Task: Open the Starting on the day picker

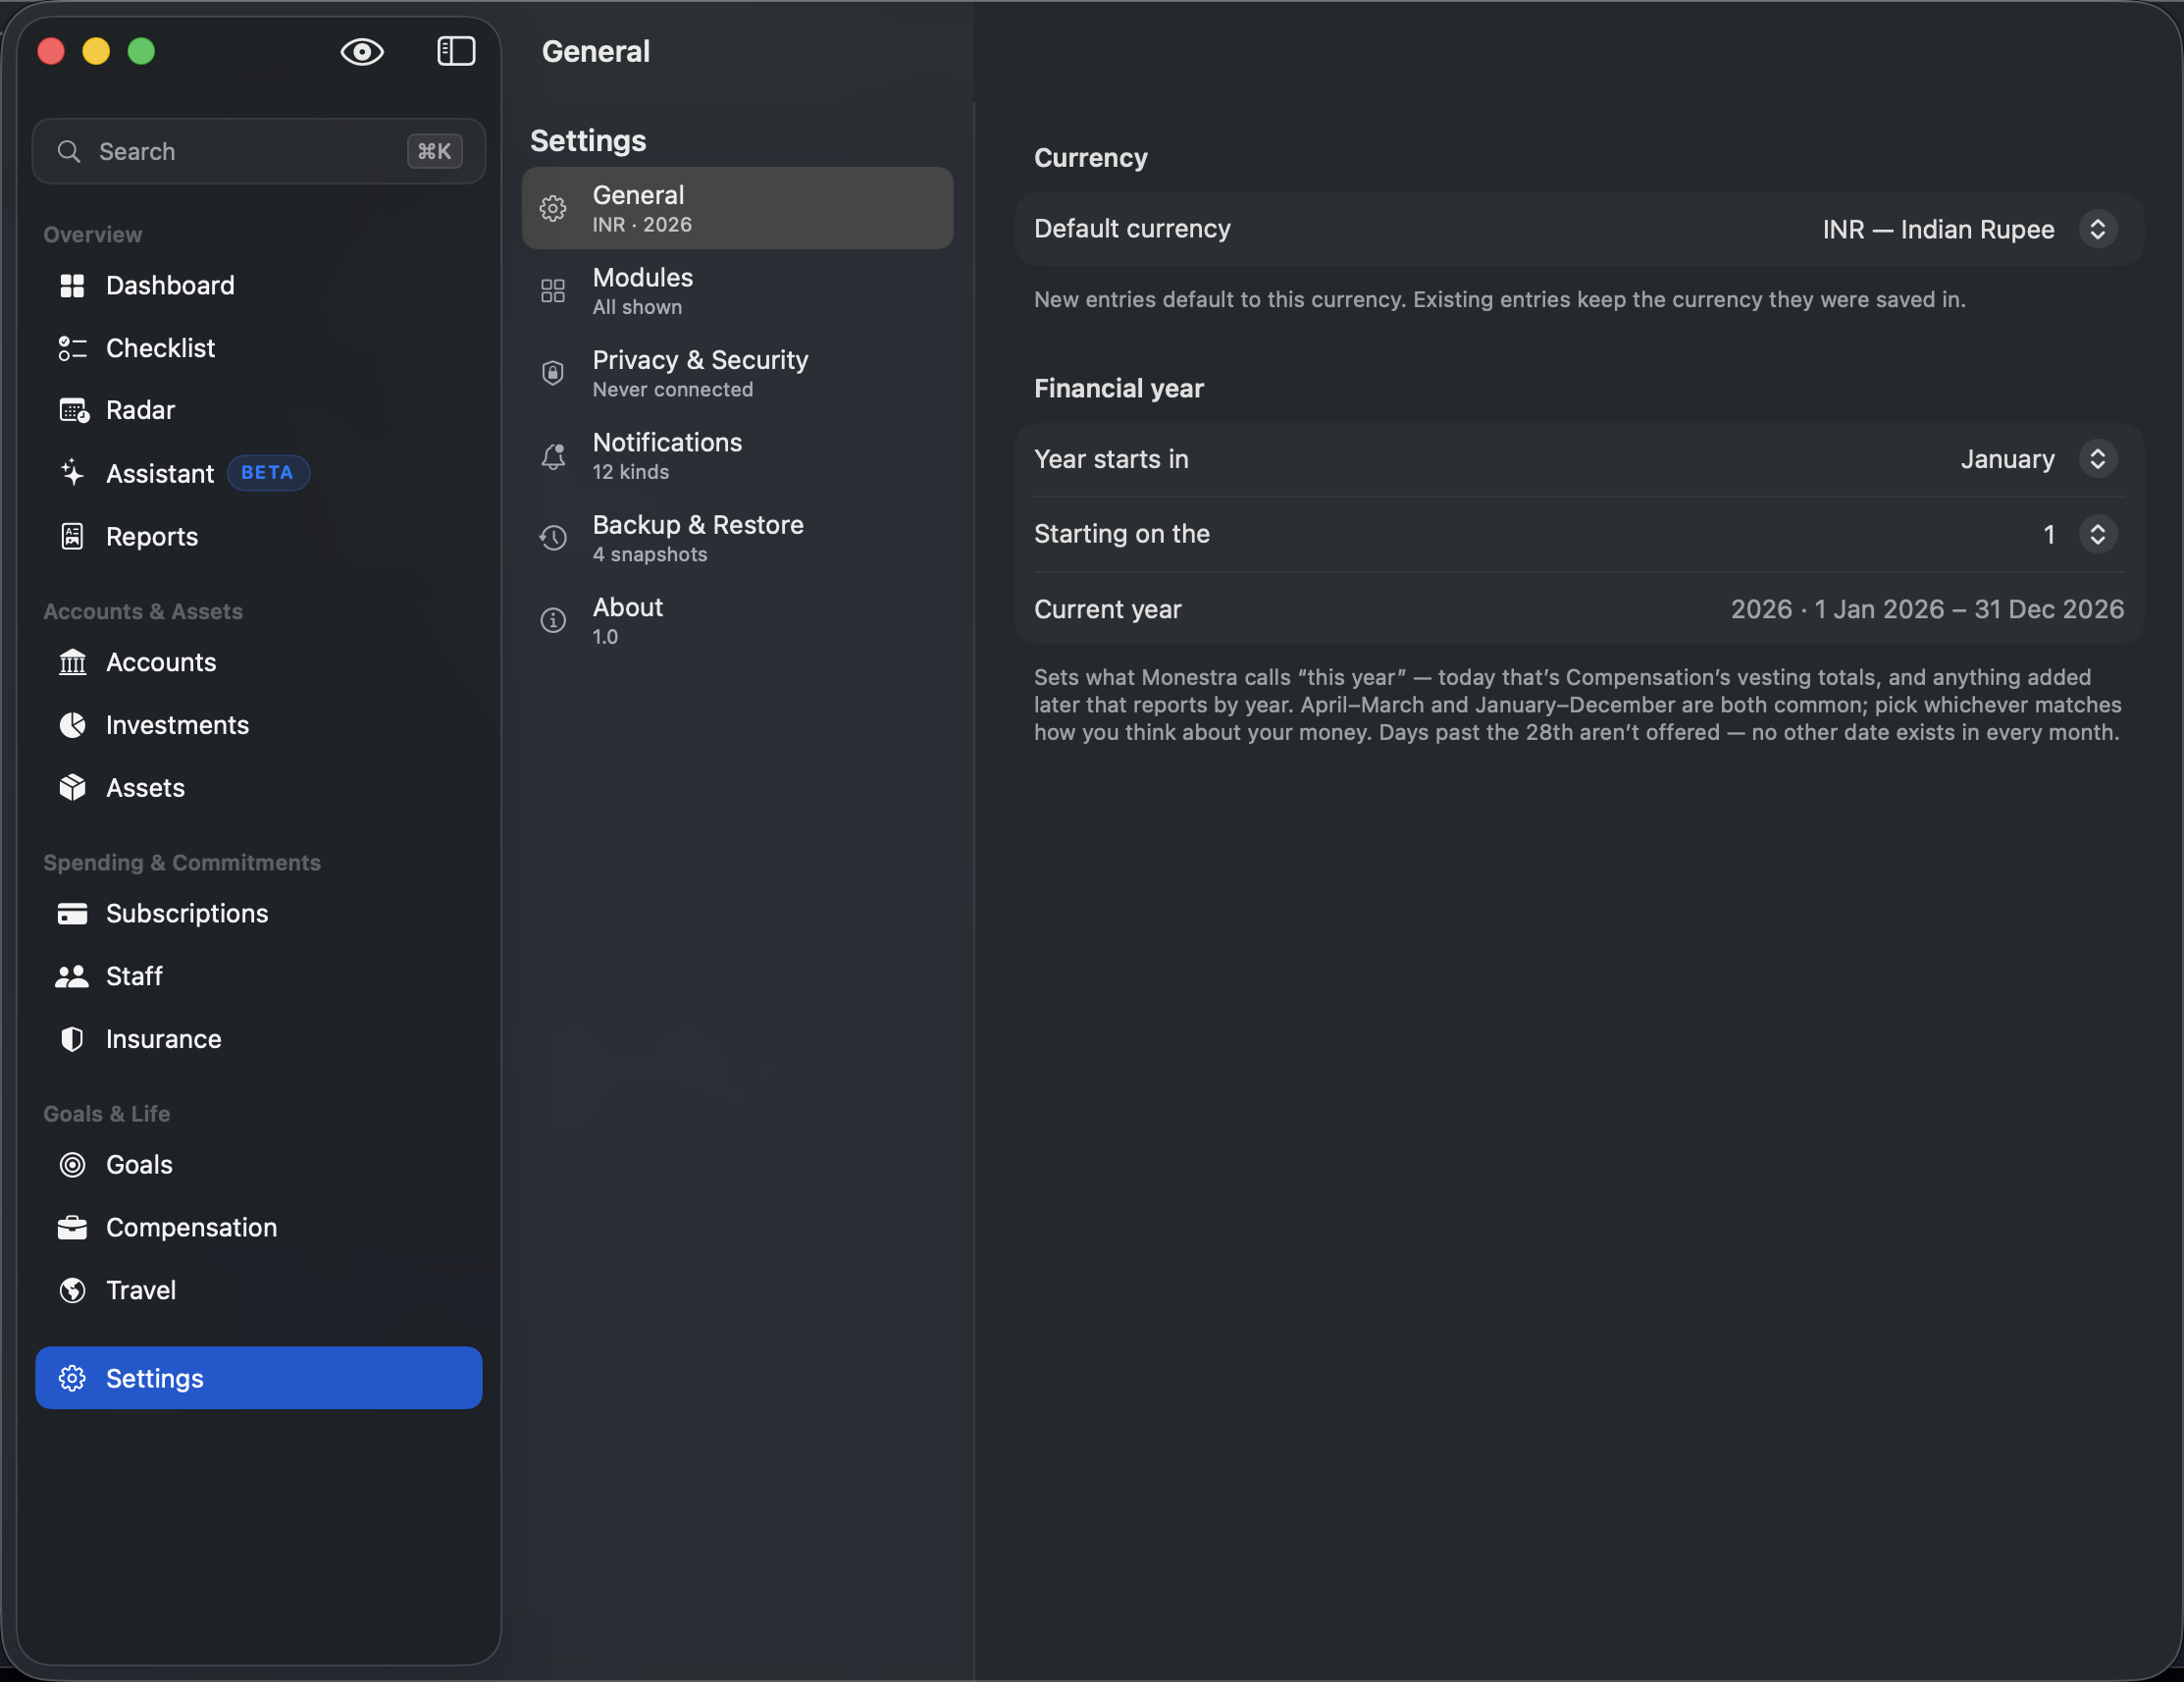Action: coord(2098,534)
